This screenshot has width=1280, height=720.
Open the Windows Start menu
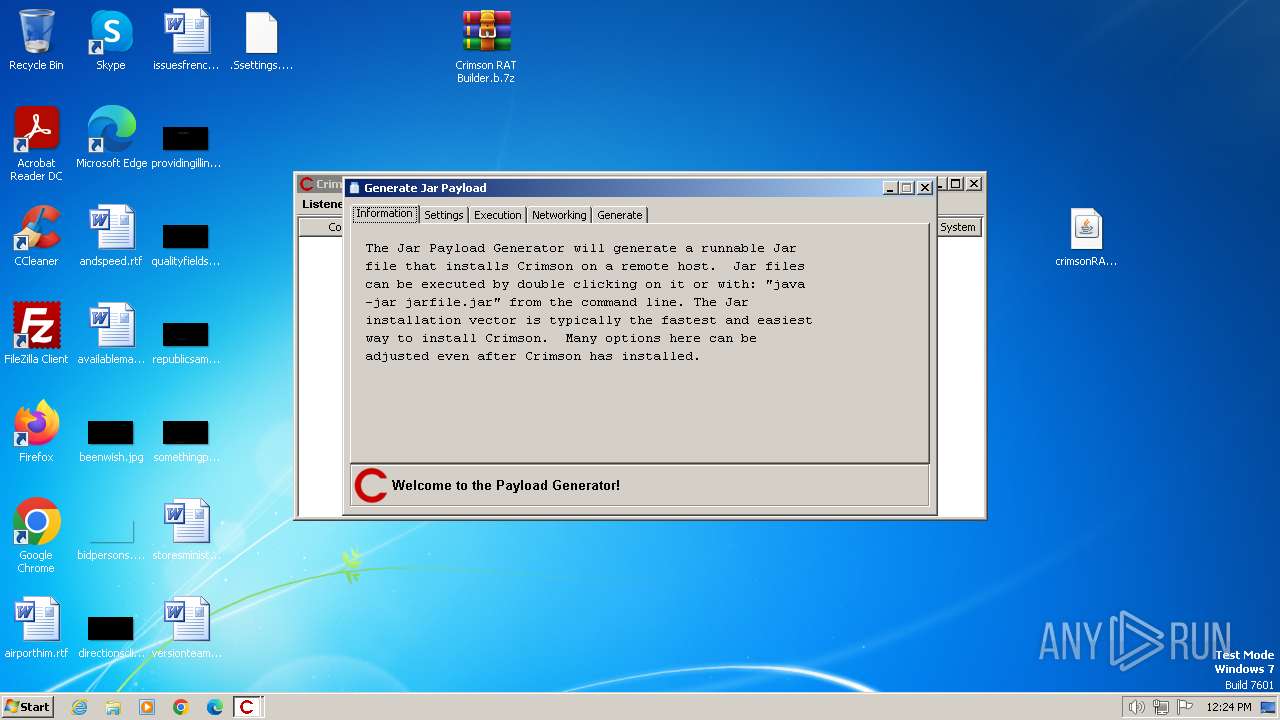[28, 707]
